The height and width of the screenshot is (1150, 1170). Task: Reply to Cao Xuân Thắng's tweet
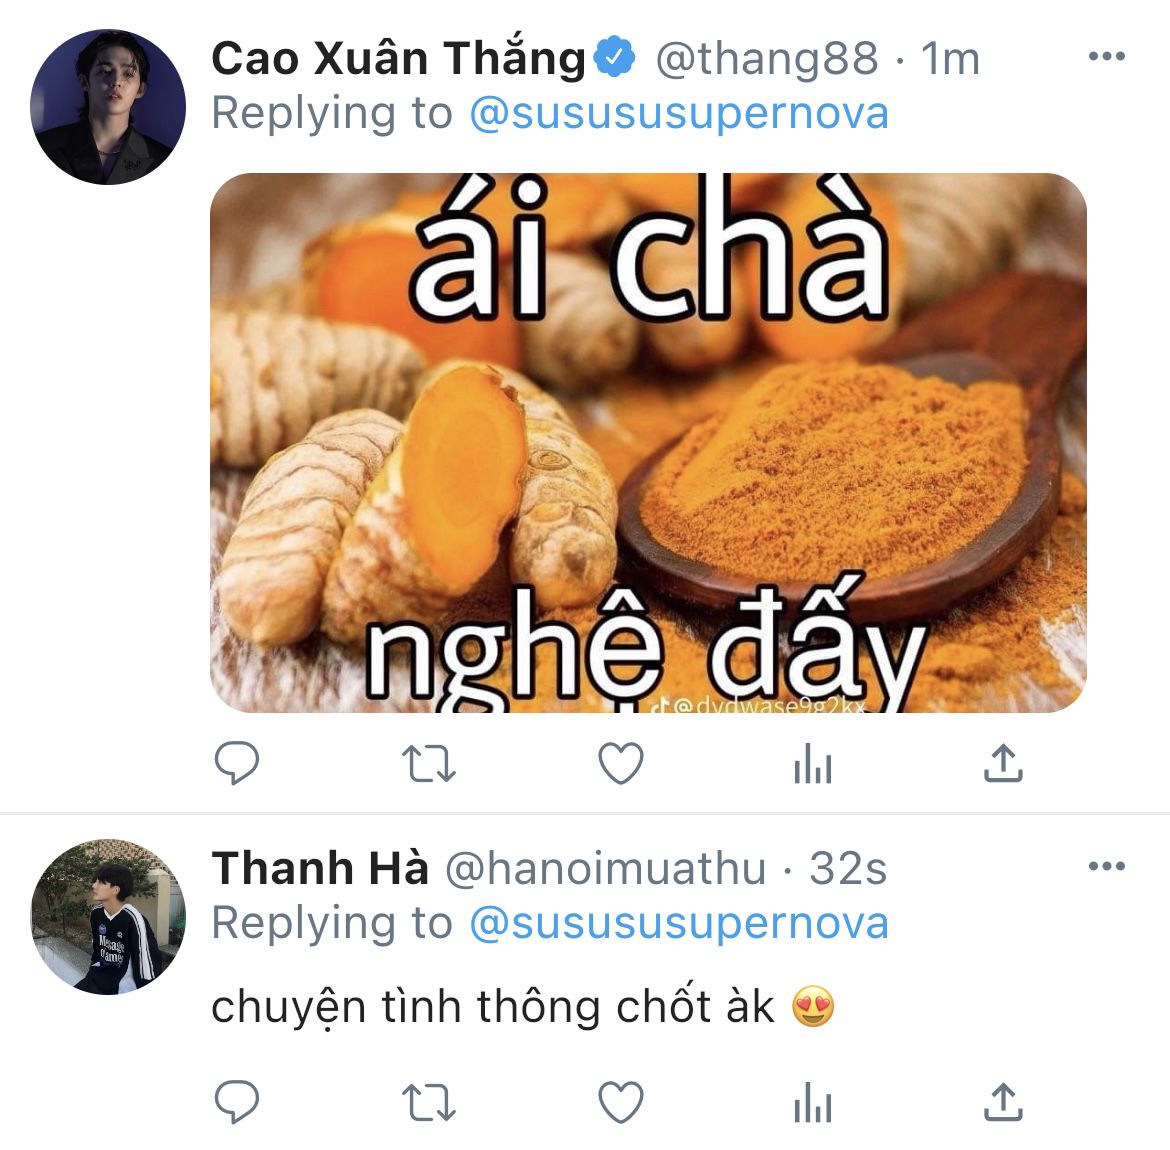click(237, 763)
